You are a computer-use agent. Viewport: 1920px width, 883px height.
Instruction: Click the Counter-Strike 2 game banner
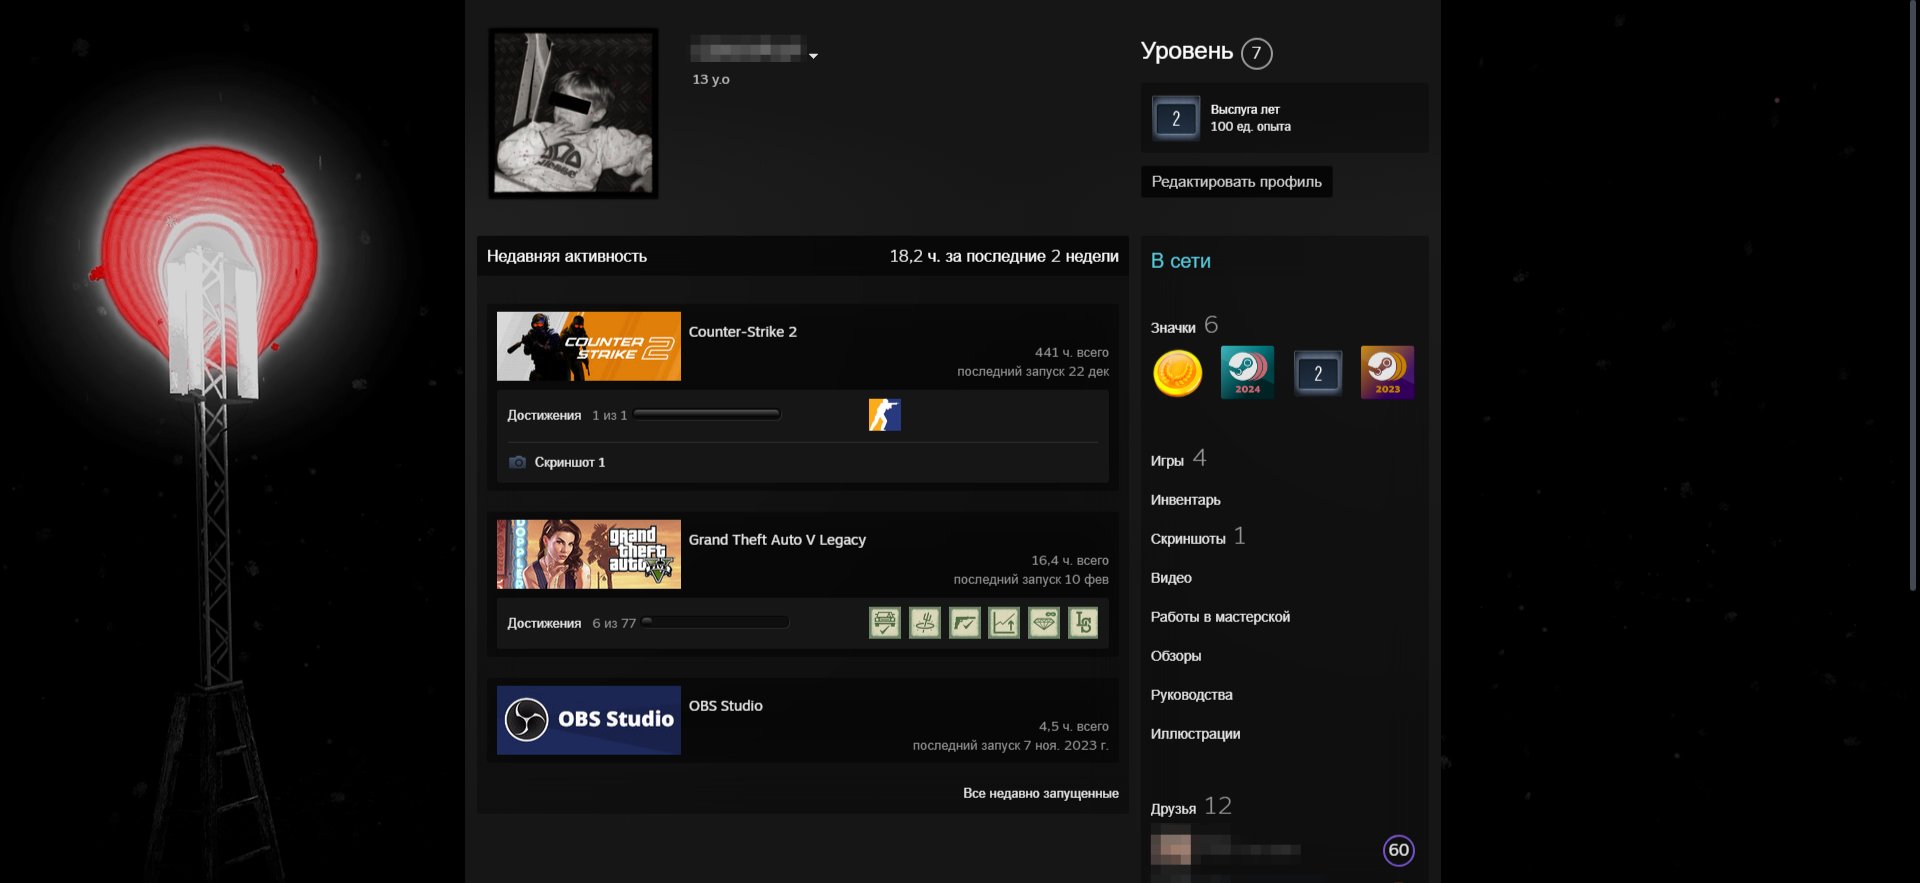pyautogui.click(x=588, y=346)
